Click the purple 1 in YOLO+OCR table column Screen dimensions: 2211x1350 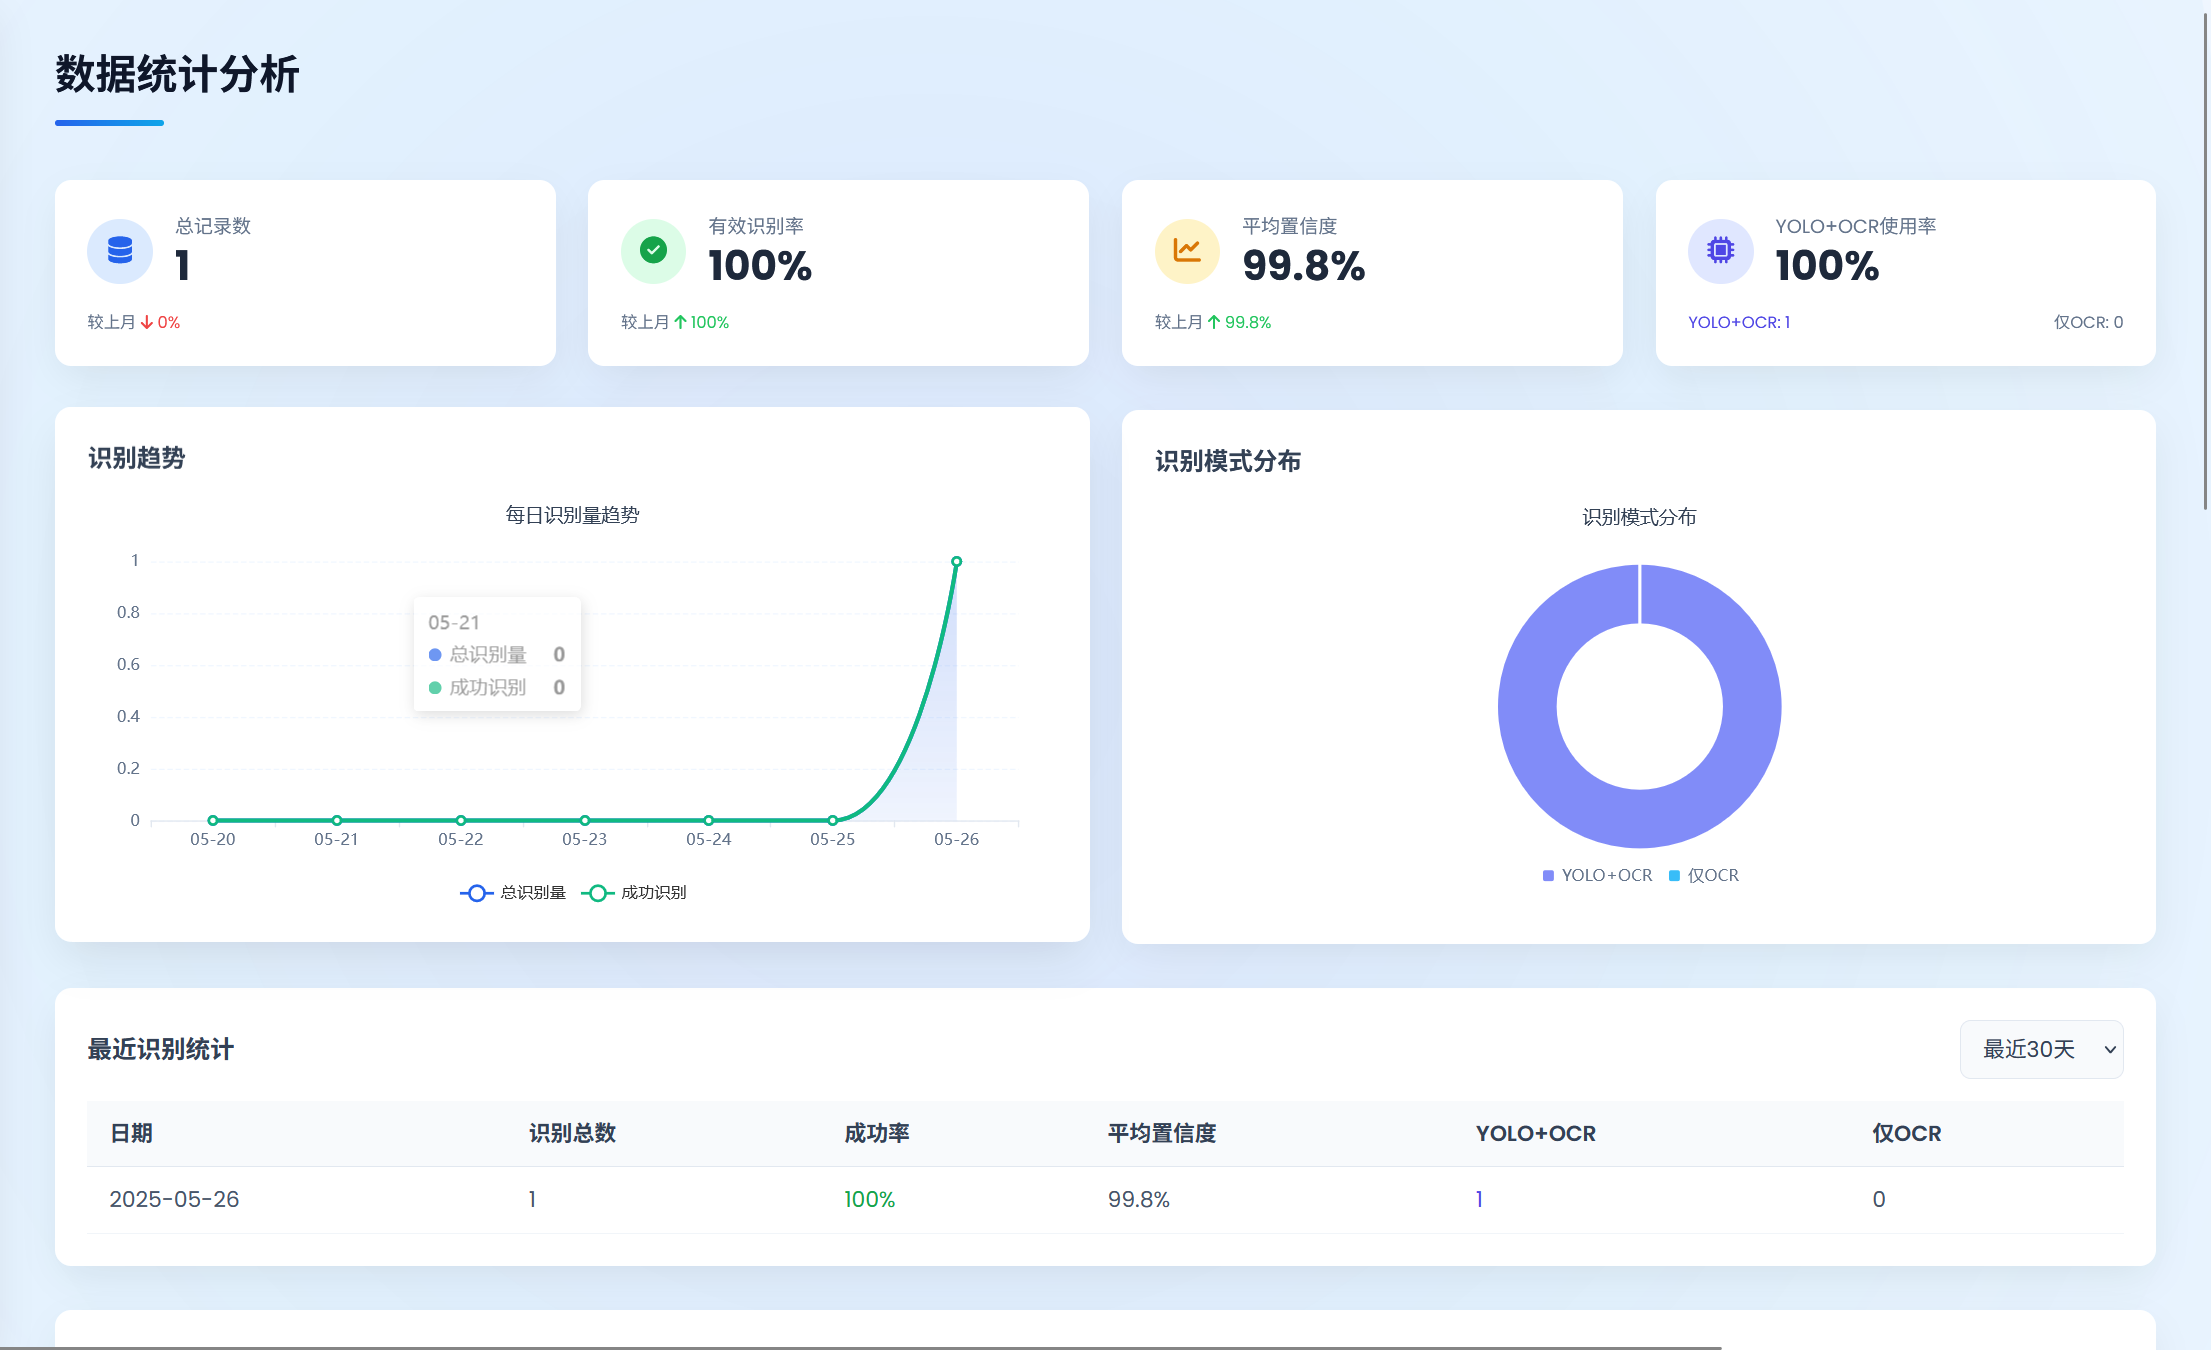click(x=1479, y=1199)
